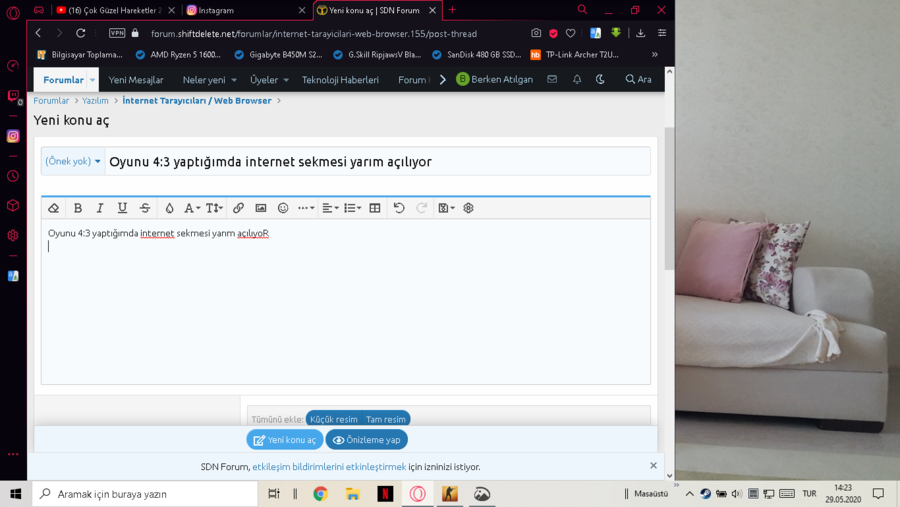Open Teknoloji Haberleri in navigation

340,80
